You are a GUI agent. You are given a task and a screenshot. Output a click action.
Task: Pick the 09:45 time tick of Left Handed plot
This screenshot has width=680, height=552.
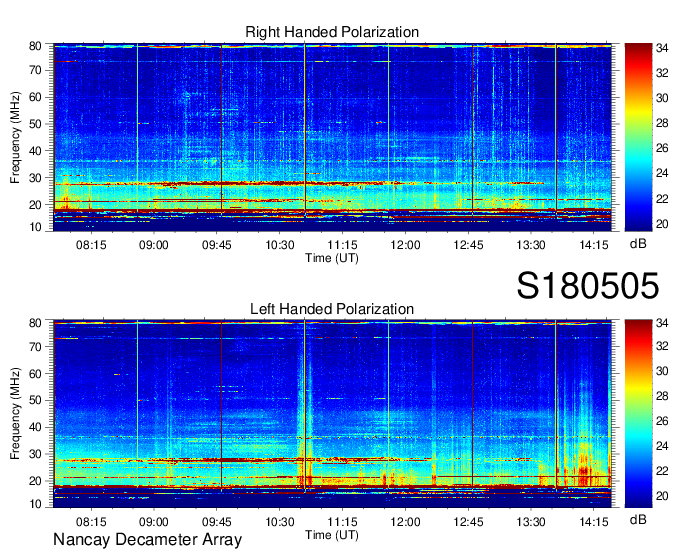click(x=216, y=522)
